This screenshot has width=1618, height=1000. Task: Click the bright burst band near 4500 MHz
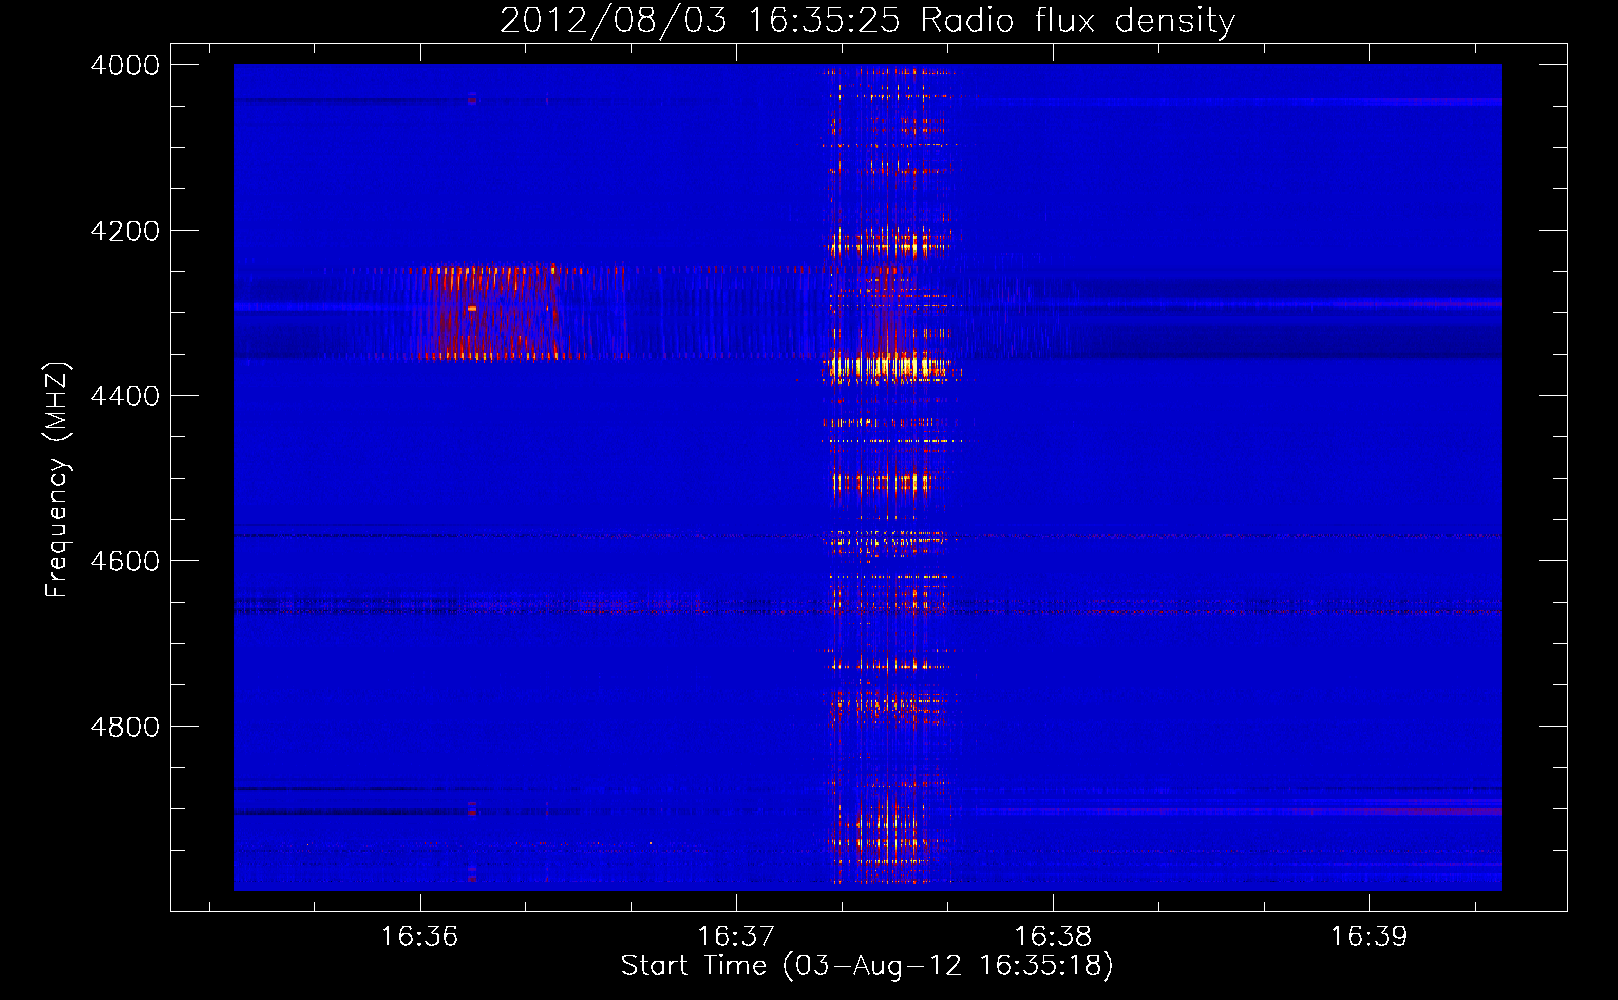pyautogui.click(x=882, y=484)
